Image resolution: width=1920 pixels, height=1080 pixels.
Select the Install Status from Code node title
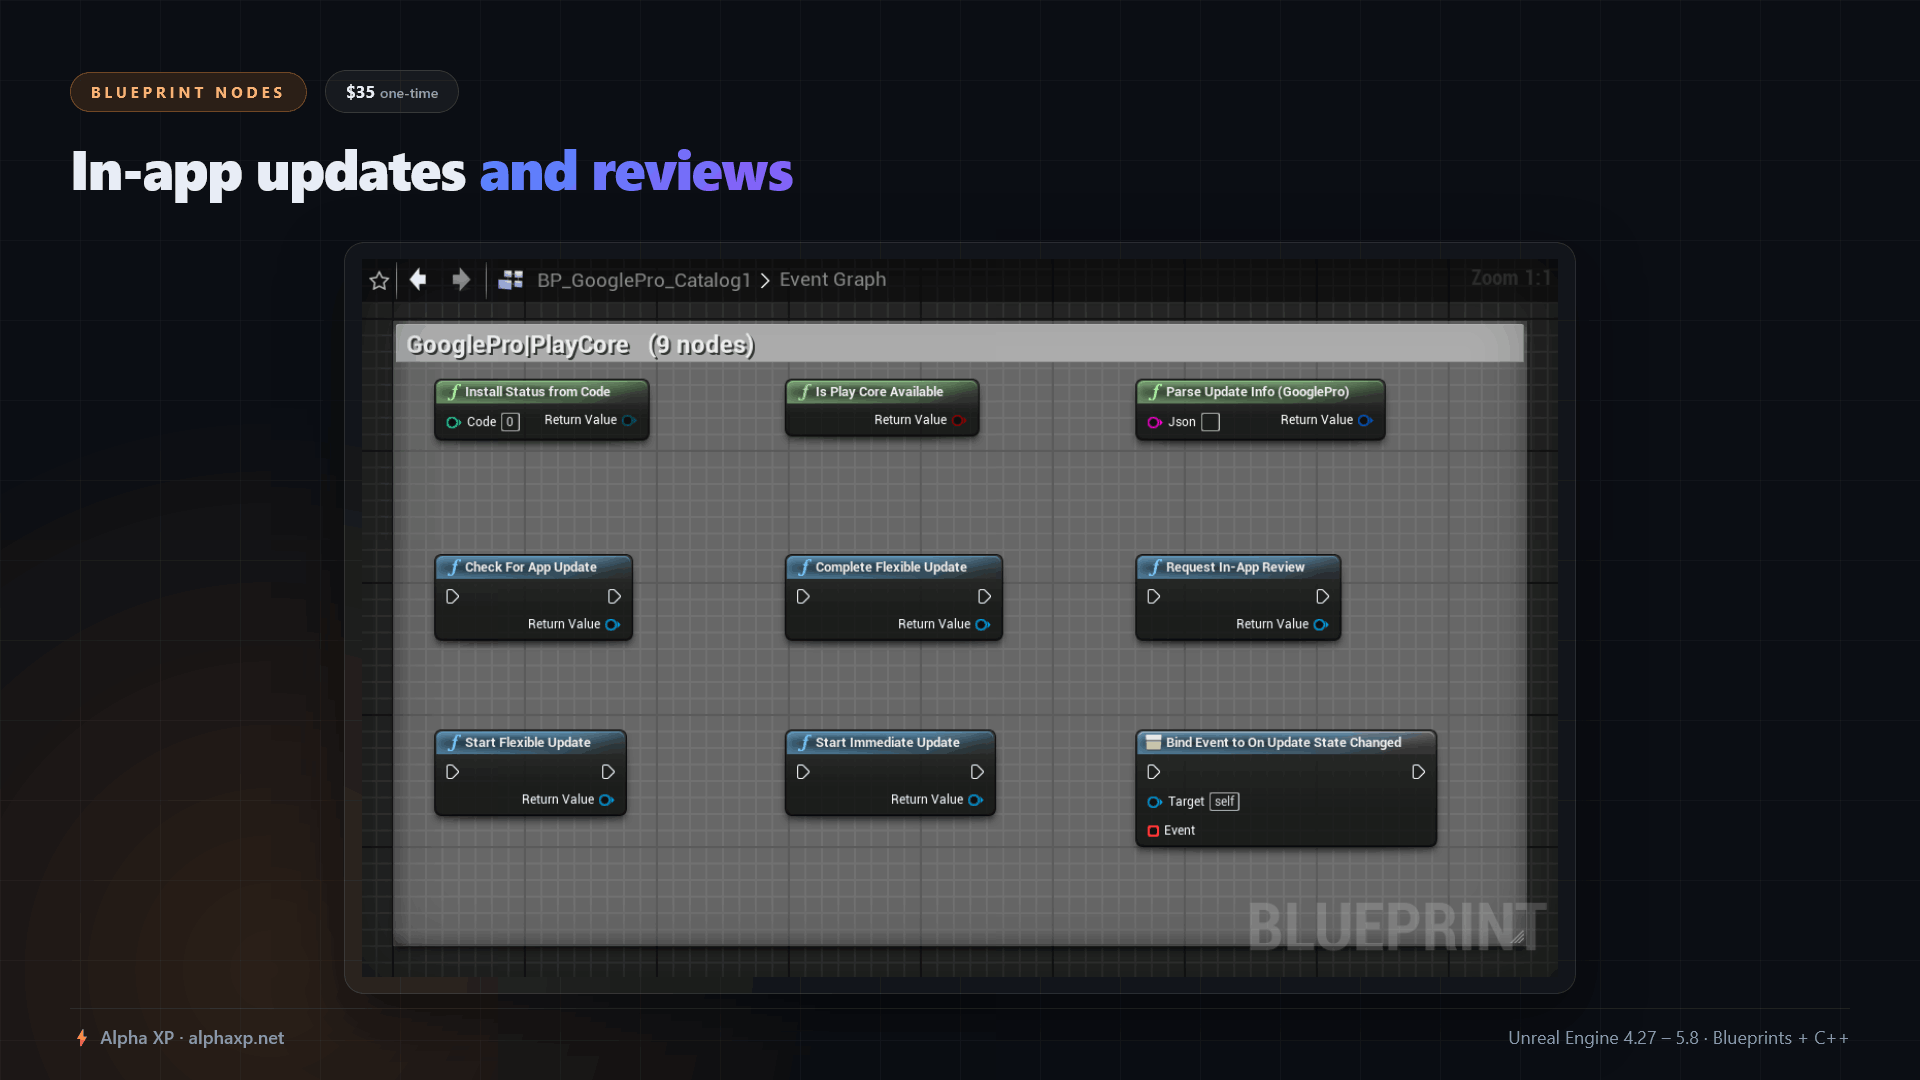coord(537,392)
